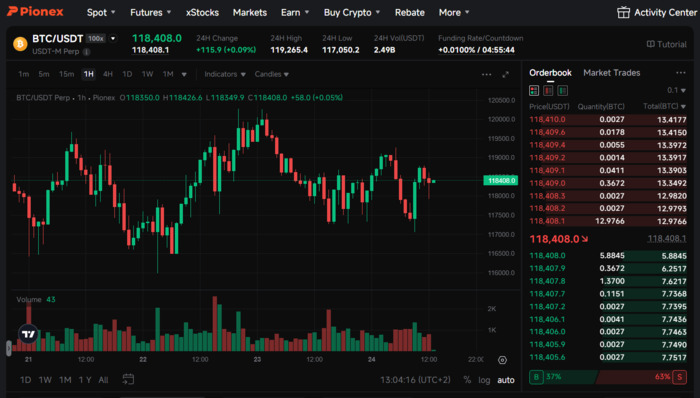The width and height of the screenshot is (700, 398).
Task: Switch to Market Trades tab
Action: [x=612, y=73]
